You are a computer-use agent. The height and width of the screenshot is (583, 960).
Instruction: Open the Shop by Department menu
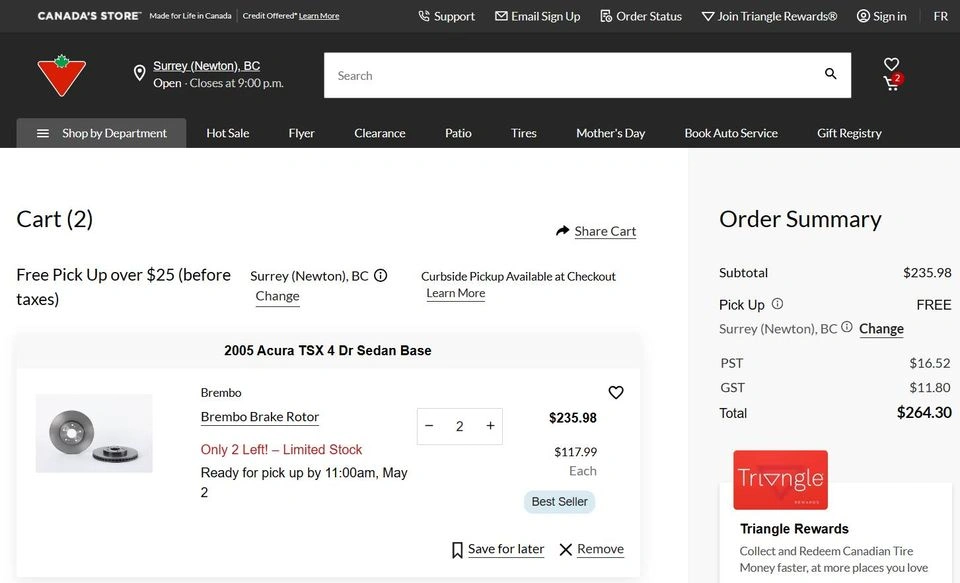point(101,133)
